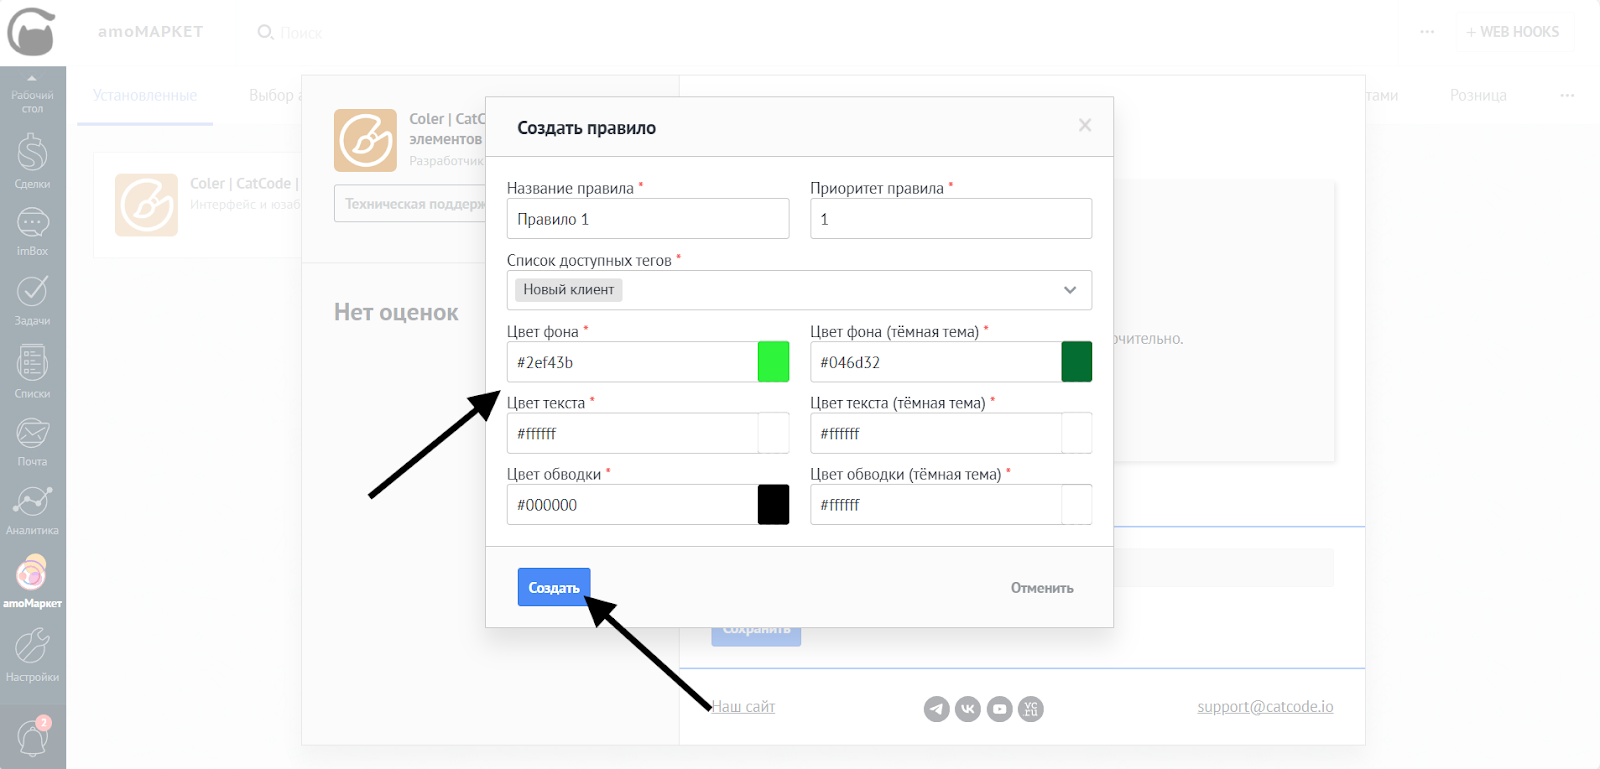Open the imBox chat icon
Image resolution: width=1600 pixels, height=769 pixels.
coord(32,229)
